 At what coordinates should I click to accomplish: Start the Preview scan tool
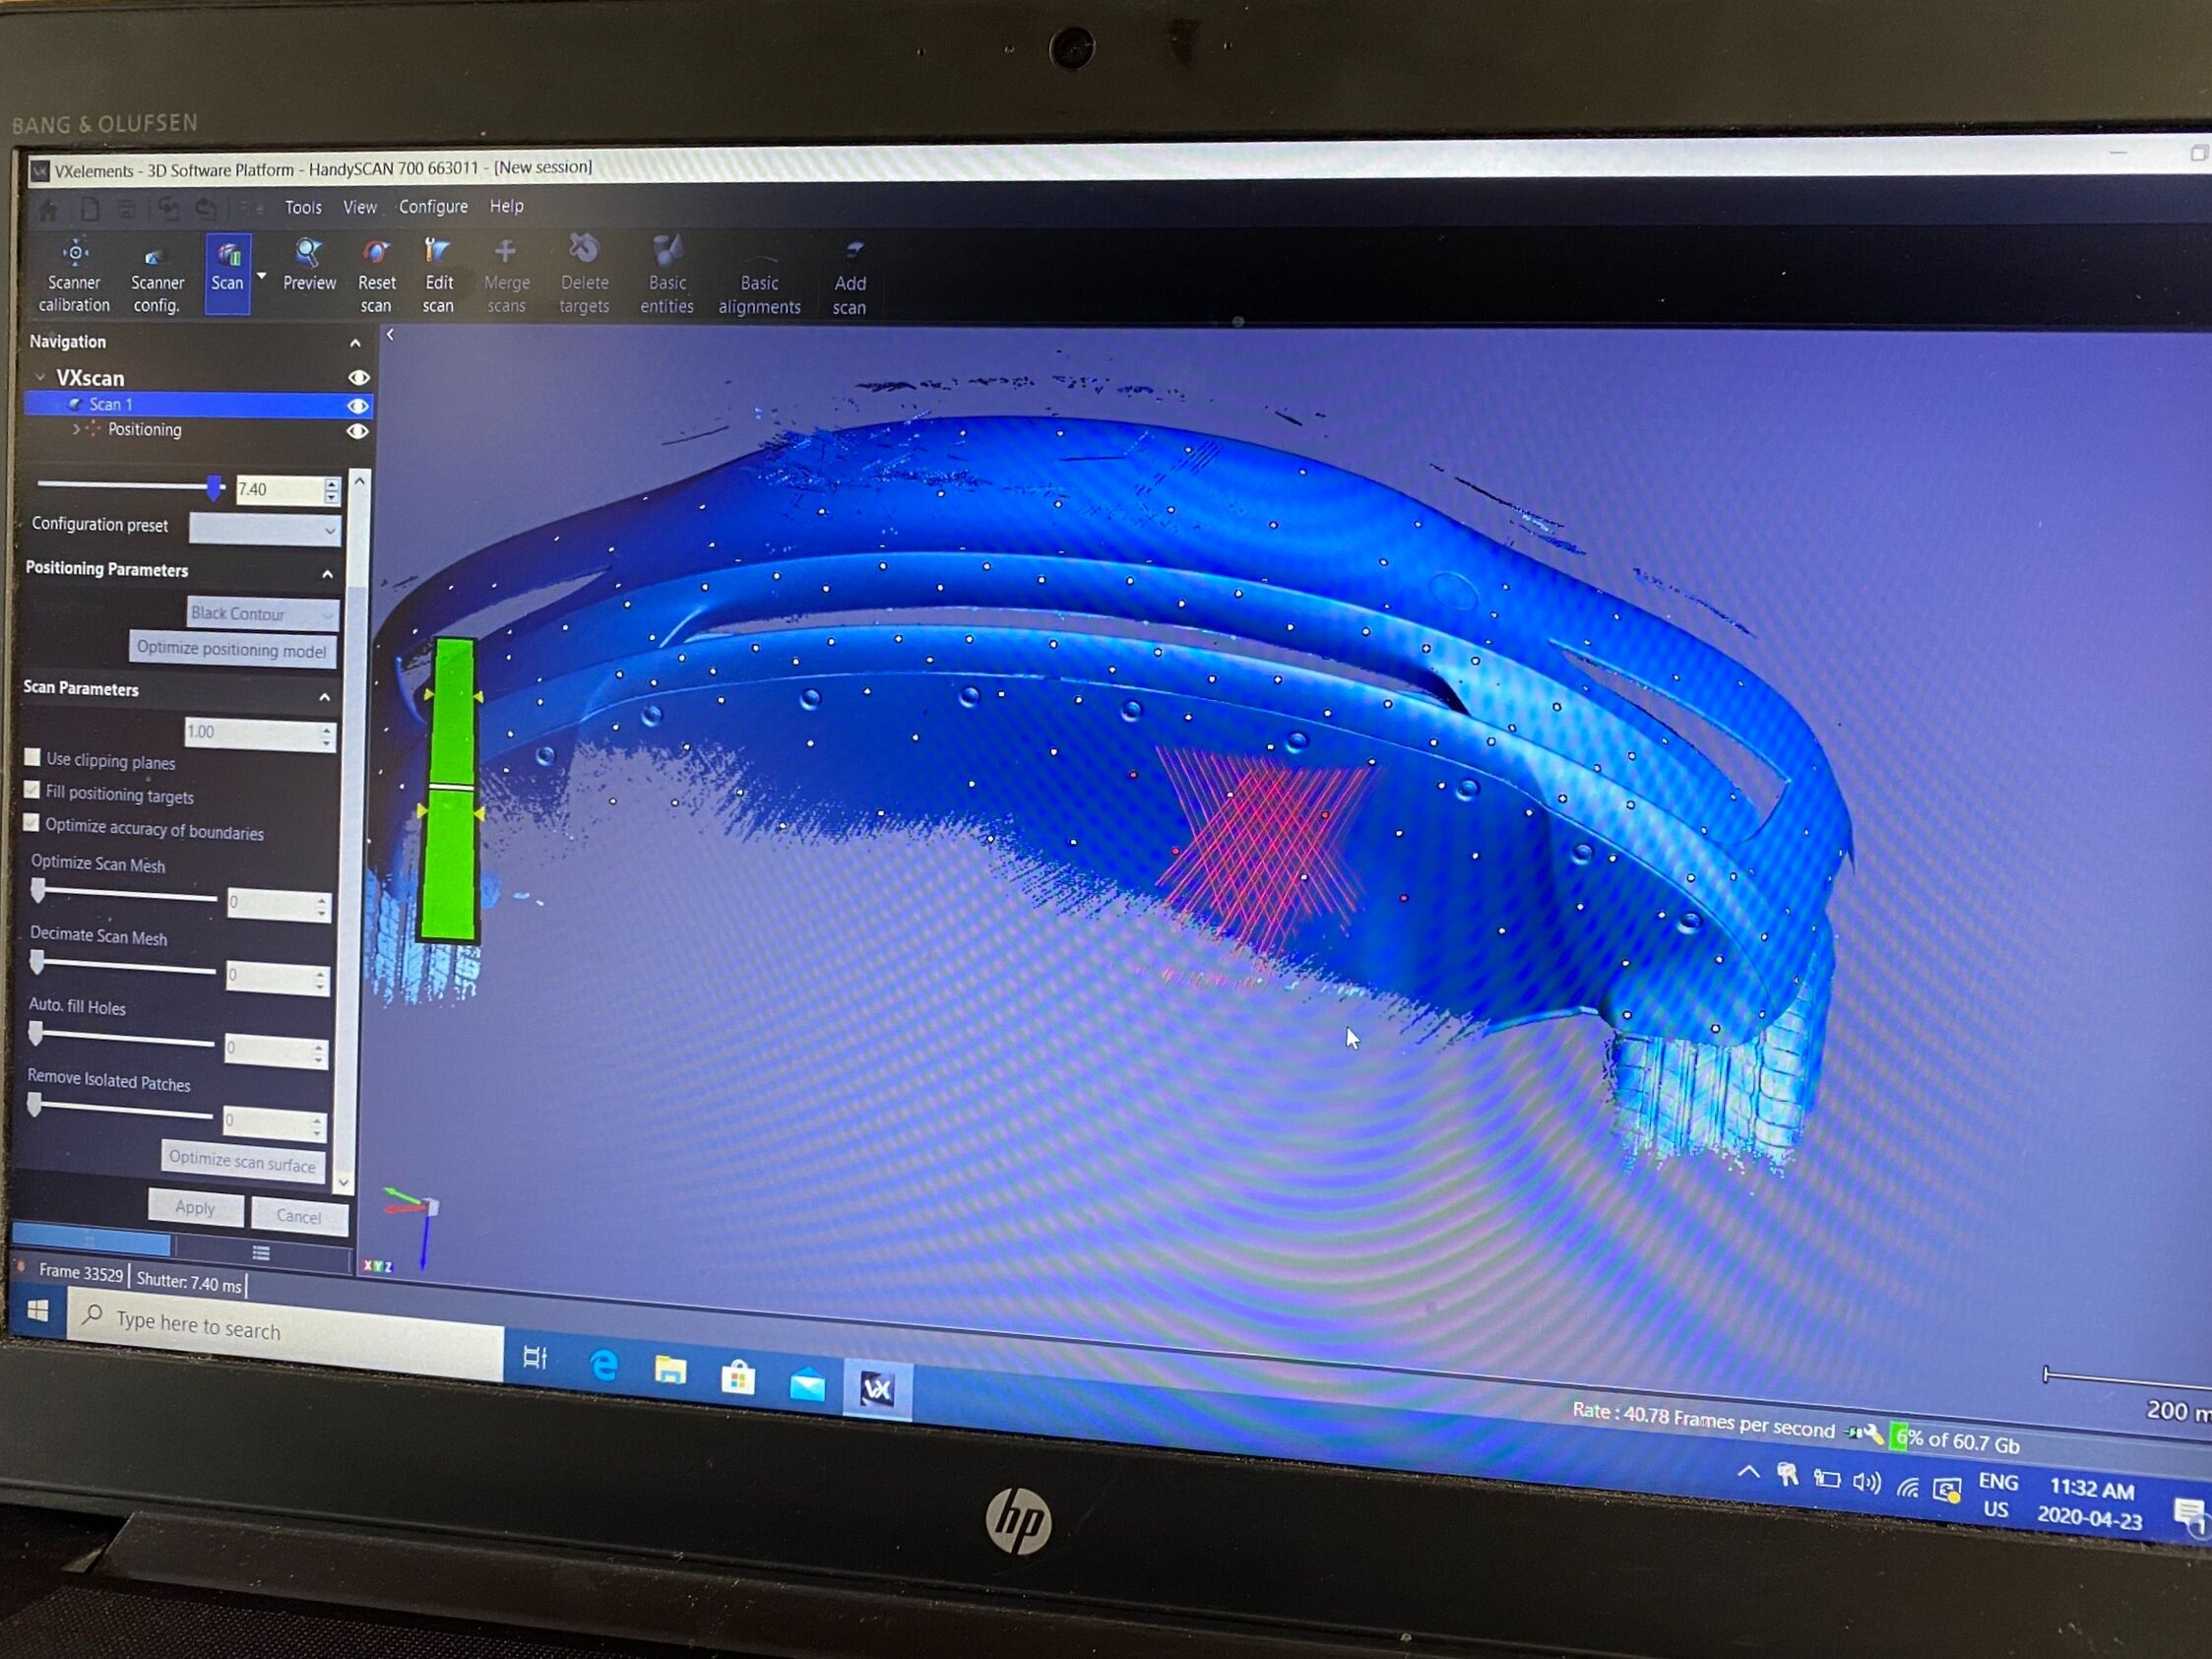click(x=309, y=266)
